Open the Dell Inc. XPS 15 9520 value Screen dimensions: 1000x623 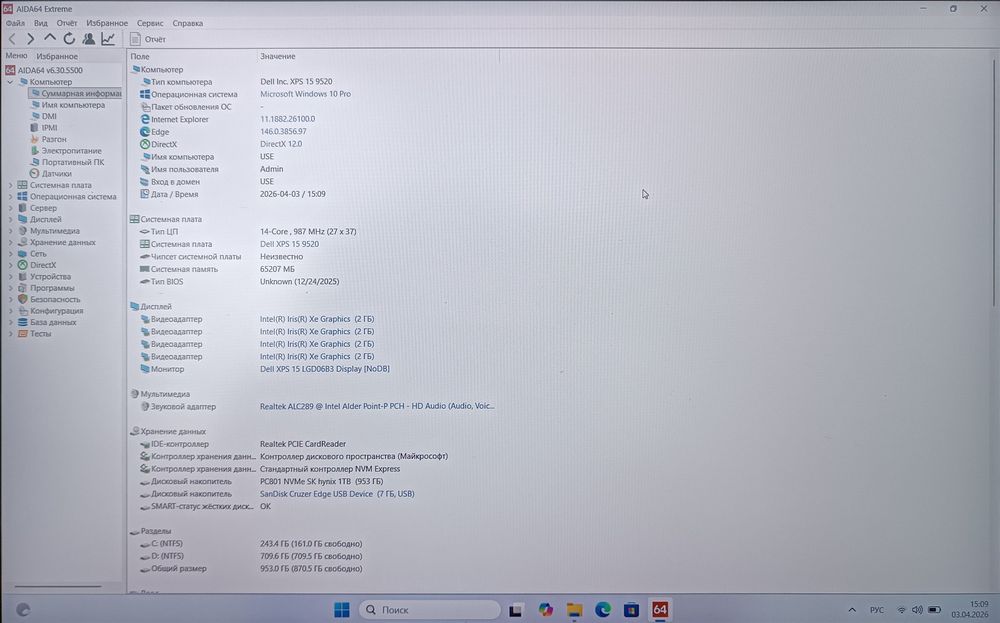[296, 82]
